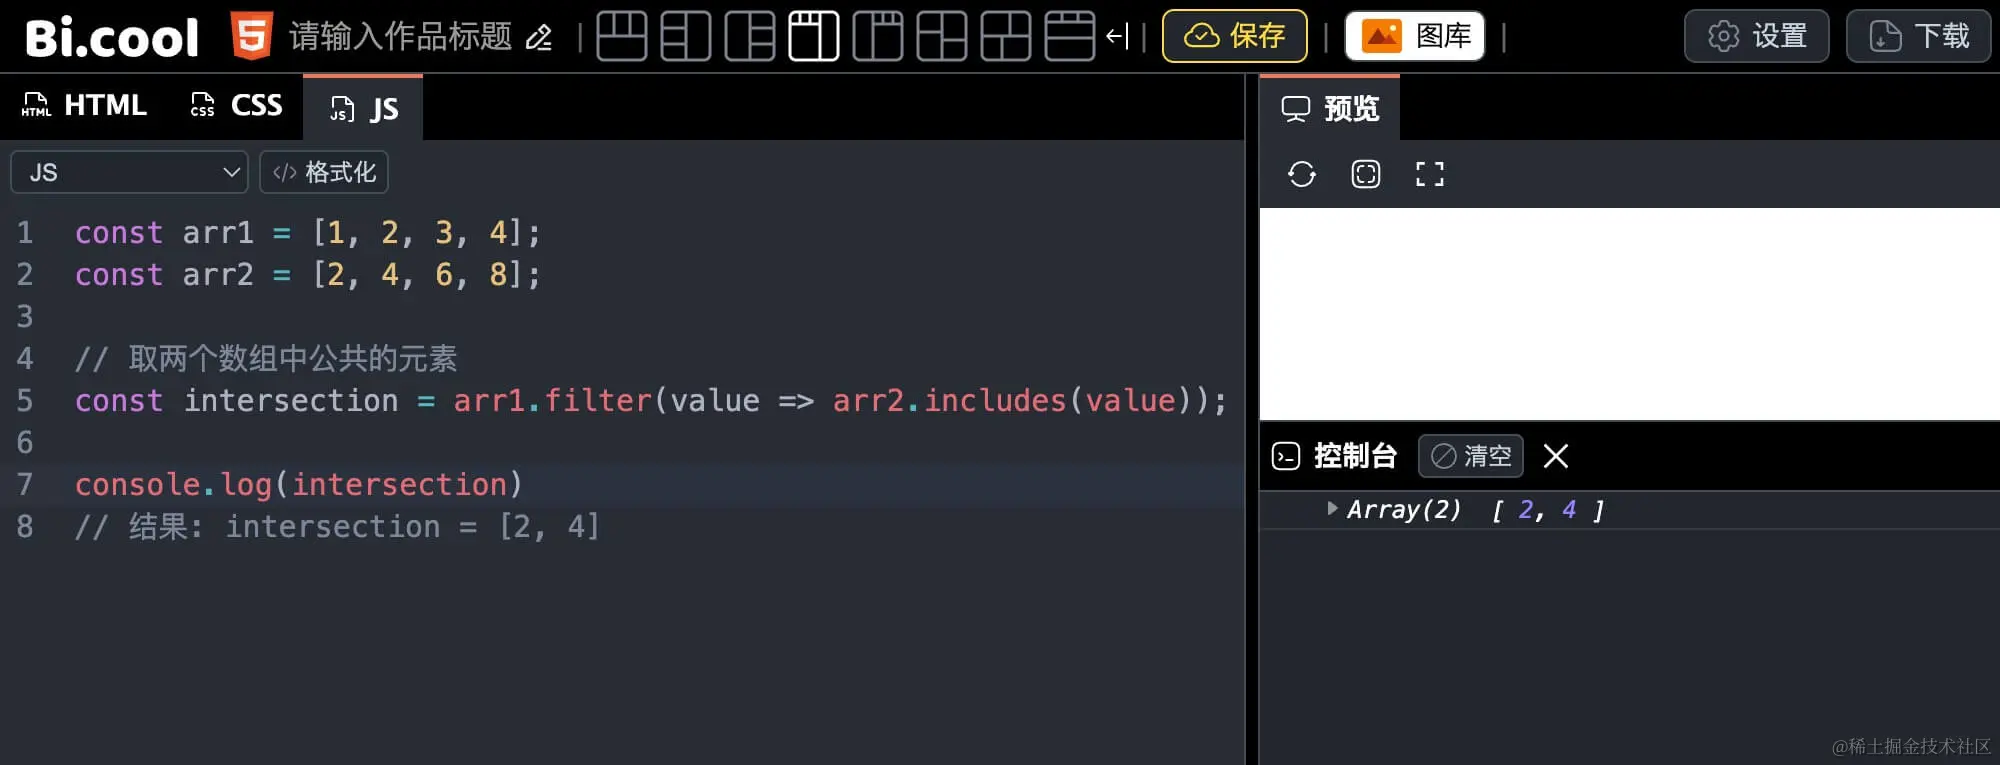Switch to the HTML tab

coord(85,105)
